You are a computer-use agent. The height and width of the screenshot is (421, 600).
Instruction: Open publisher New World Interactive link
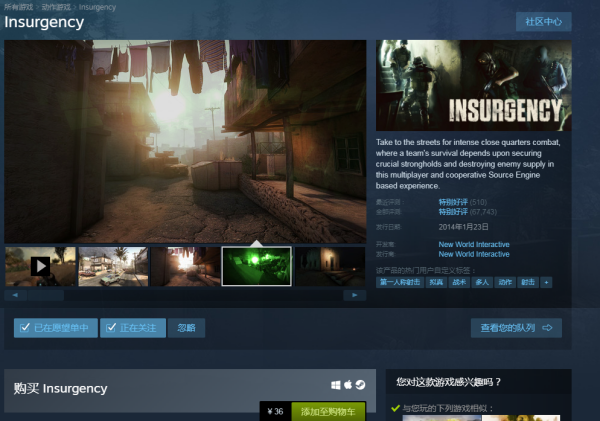474,254
